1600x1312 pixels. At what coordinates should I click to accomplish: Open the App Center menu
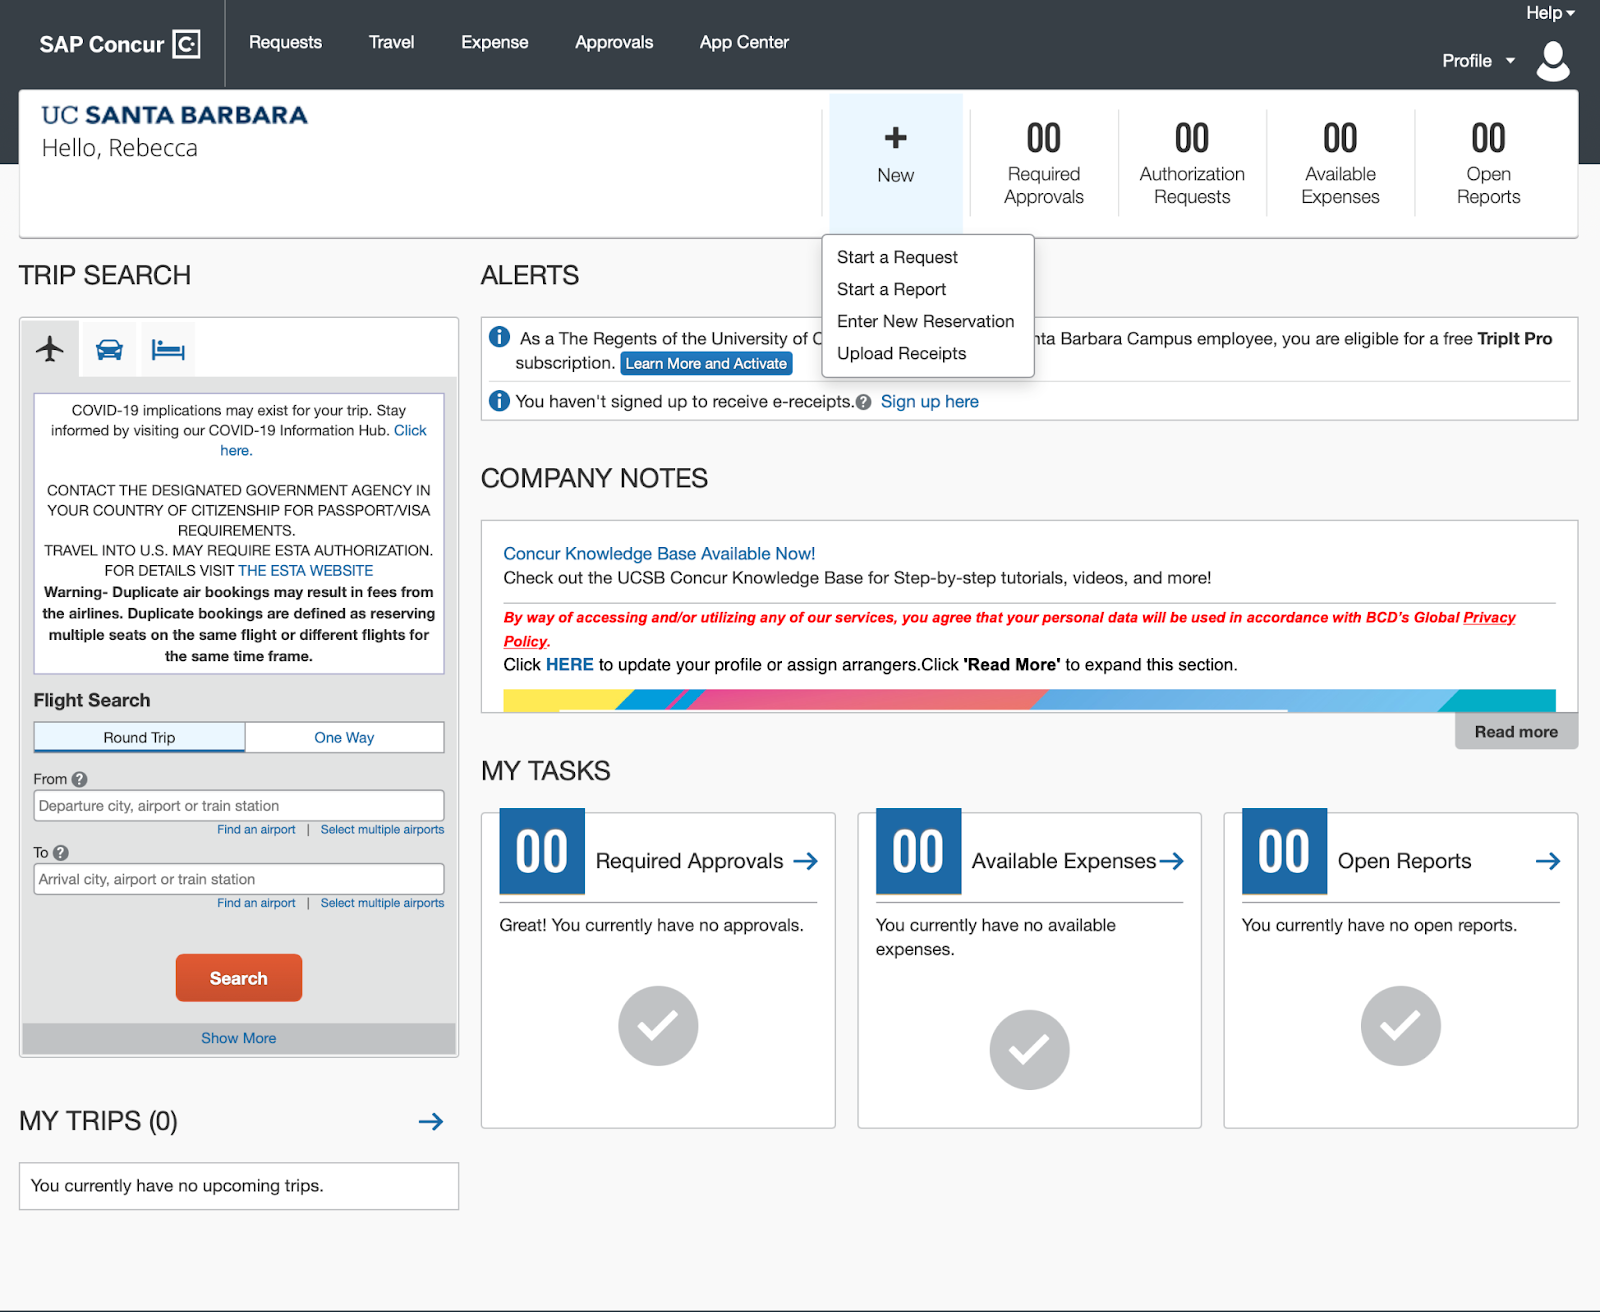point(744,42)
